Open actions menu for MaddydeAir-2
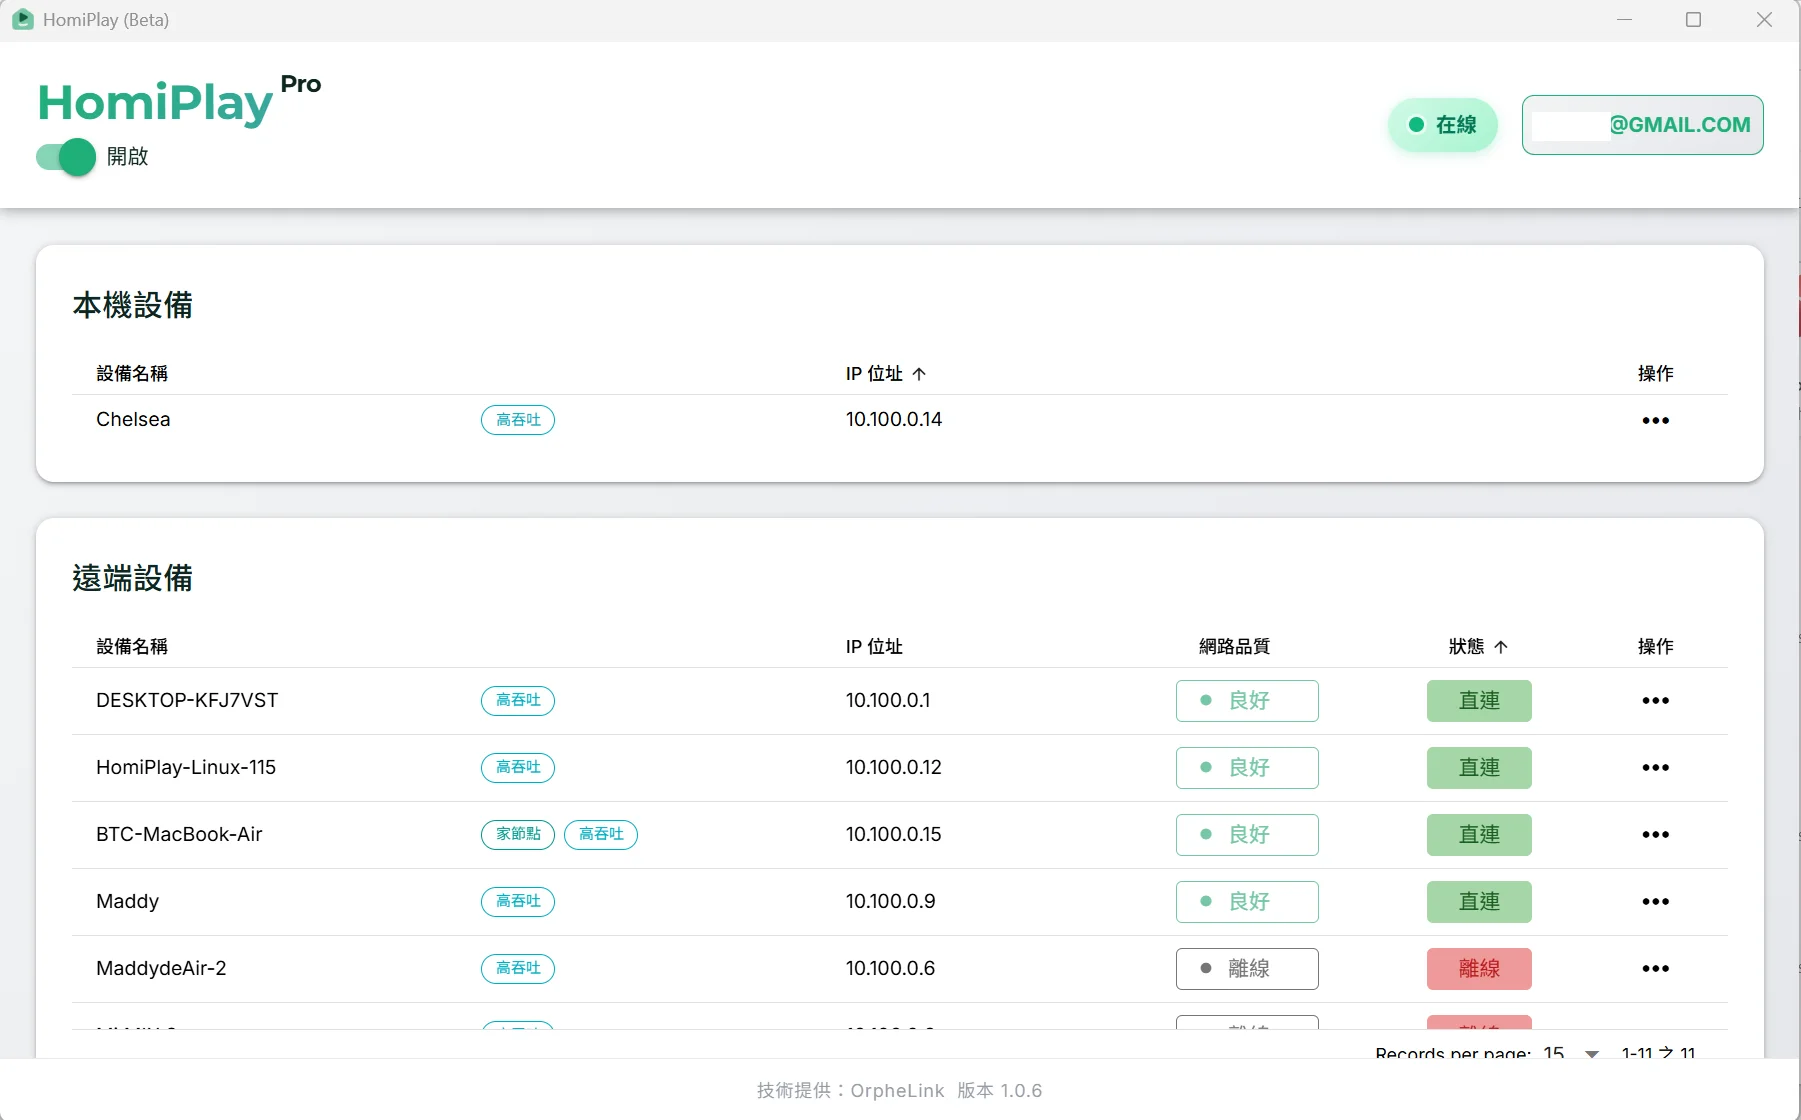This screenshot has width=1801, height=1120. (x=1655, y=969)
